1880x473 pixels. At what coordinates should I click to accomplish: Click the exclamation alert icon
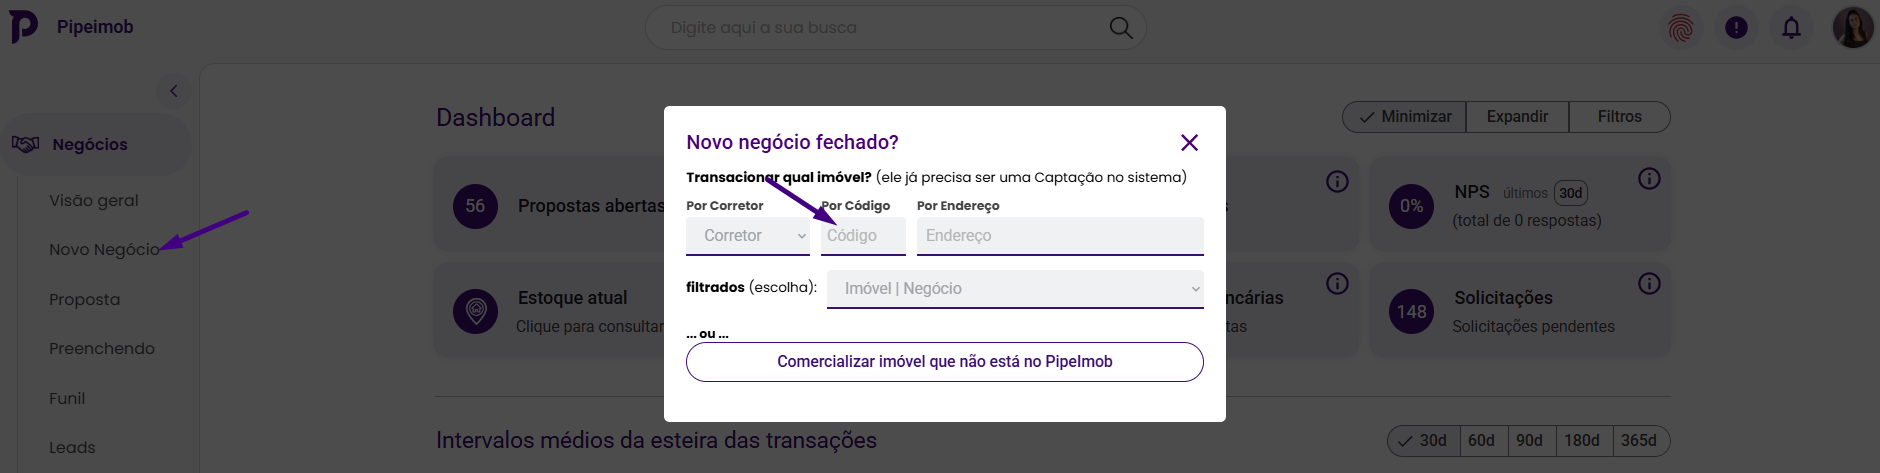(1736, 28)
